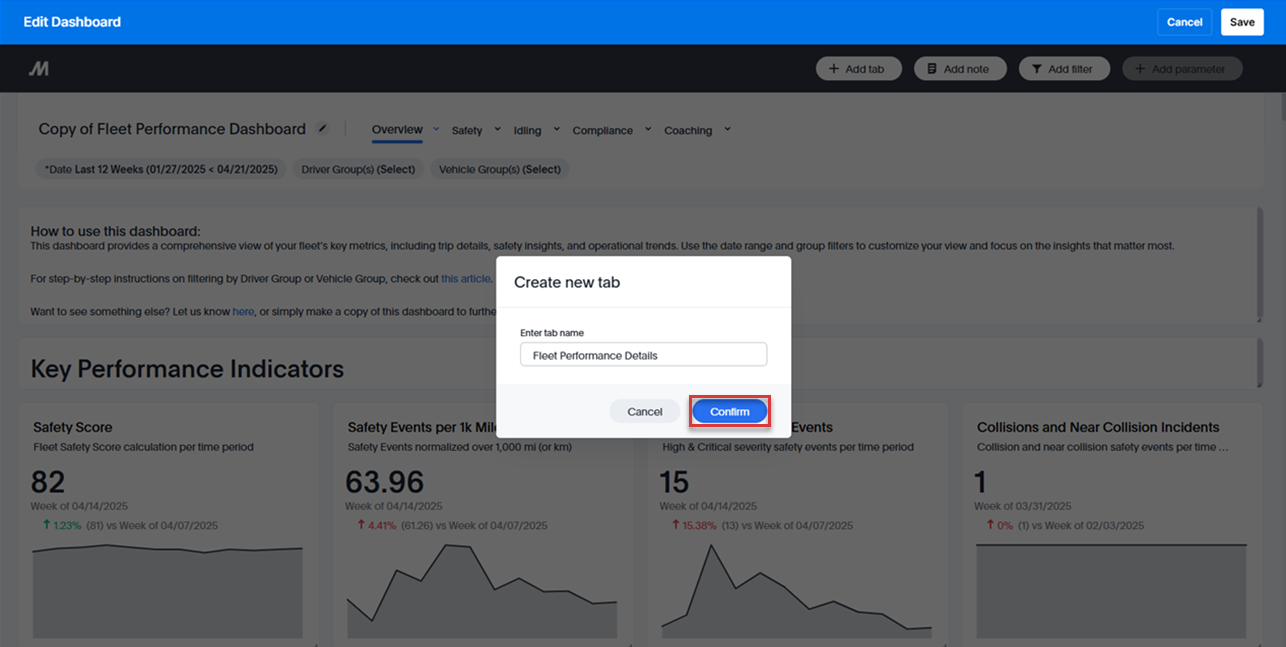Viewport: 1286px width, 647px height.
Task: Select the Coaching tab
Action: tap(688, 130)
